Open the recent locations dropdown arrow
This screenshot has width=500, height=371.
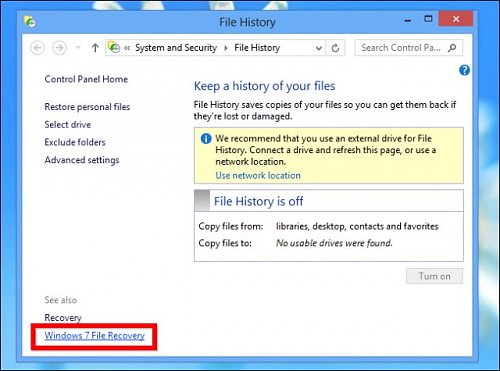click(78, 48)
